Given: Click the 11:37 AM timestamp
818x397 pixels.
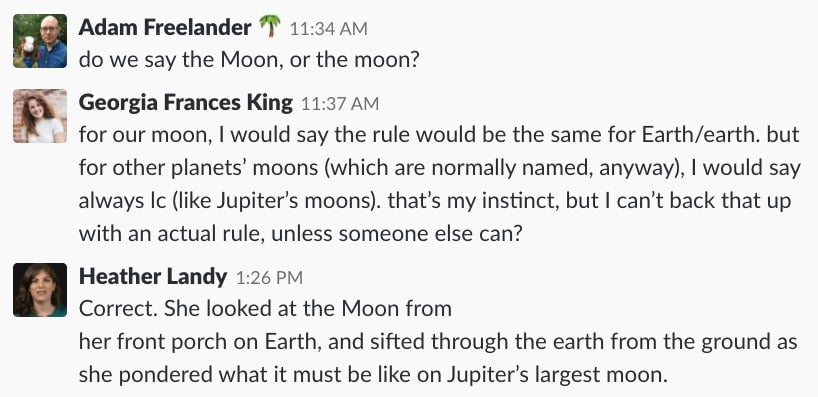Looking at the screenshot, I should 340,104.
